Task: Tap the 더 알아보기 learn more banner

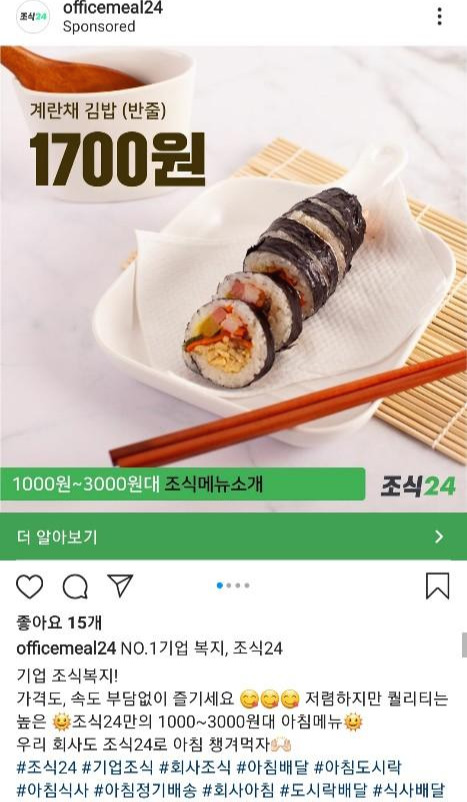Action: click(233, 537)
